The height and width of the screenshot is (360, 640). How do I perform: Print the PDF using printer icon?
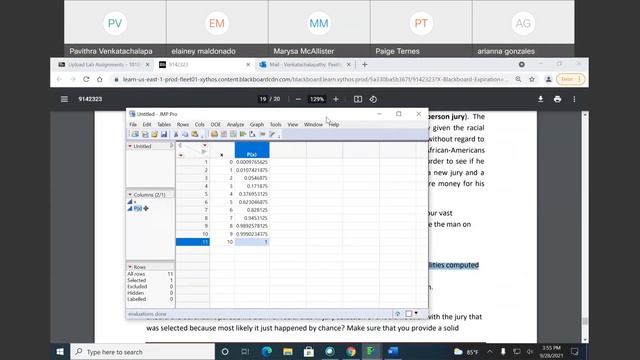pos(557,99)
